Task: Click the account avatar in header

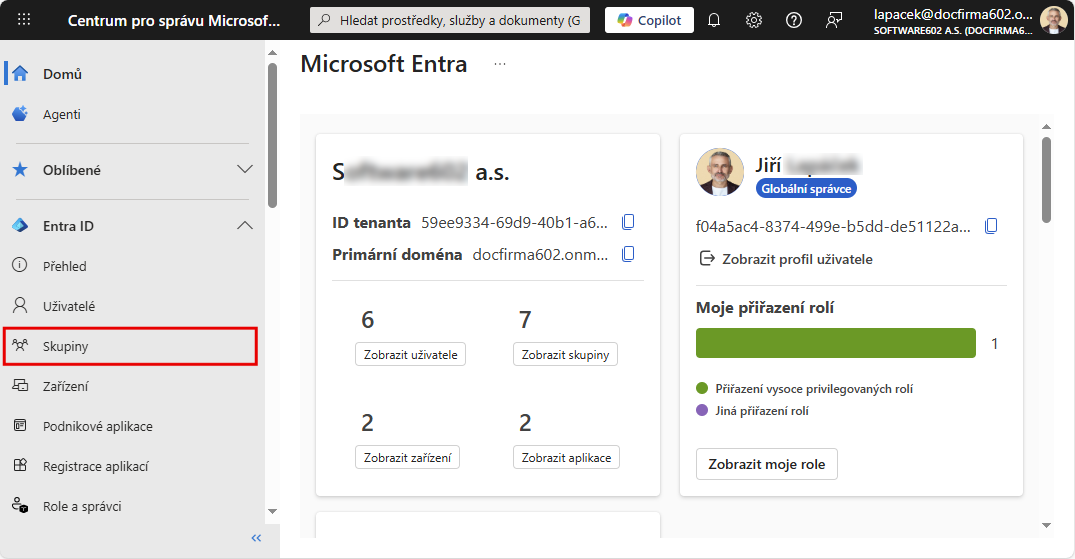Action: (1053, 20)
